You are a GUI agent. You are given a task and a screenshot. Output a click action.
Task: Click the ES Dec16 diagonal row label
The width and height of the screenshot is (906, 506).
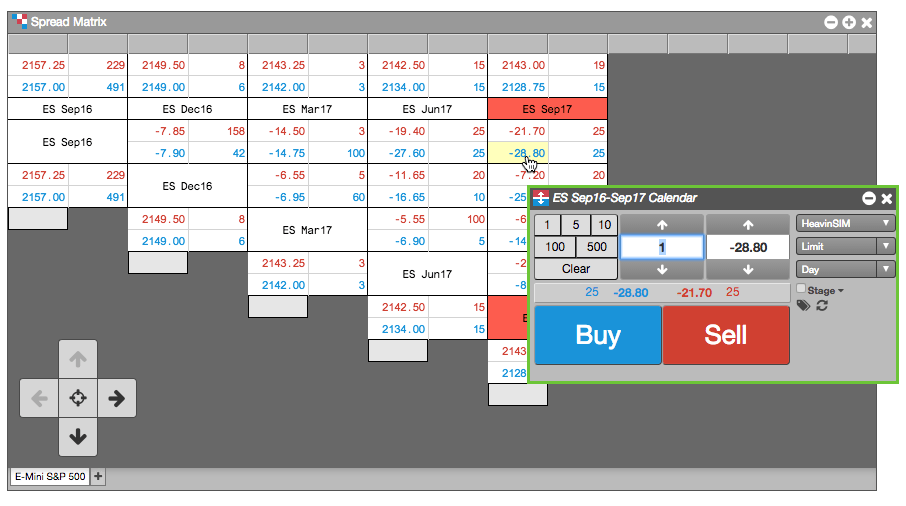pos(187,186)
